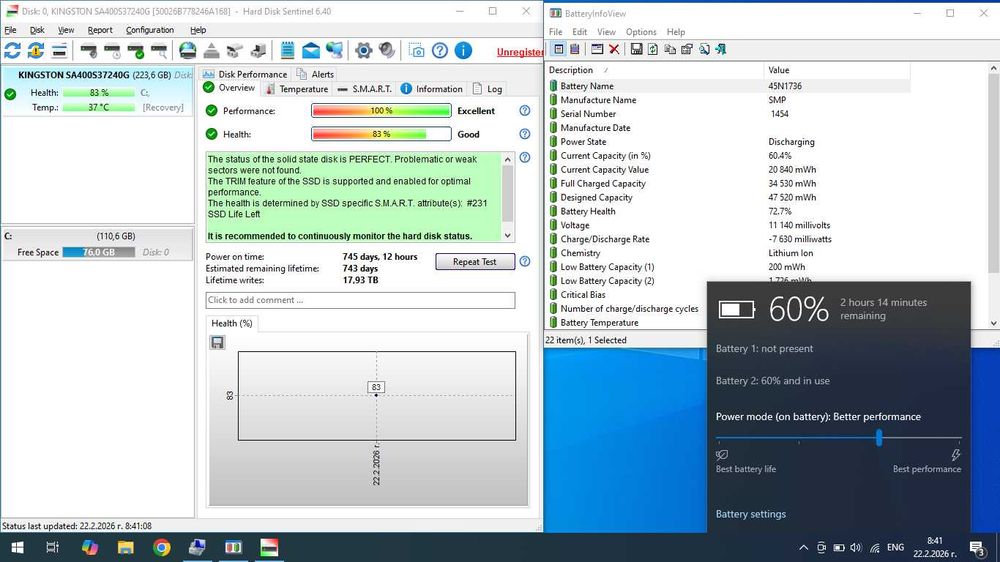Select the Charge/Discharge Rate row
Screen dimensions: 1000x562
(x=728, y=239)
